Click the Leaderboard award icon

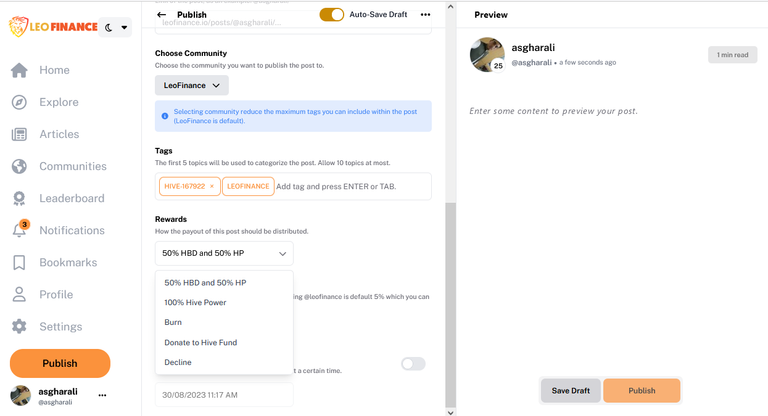tap(19, 198)
